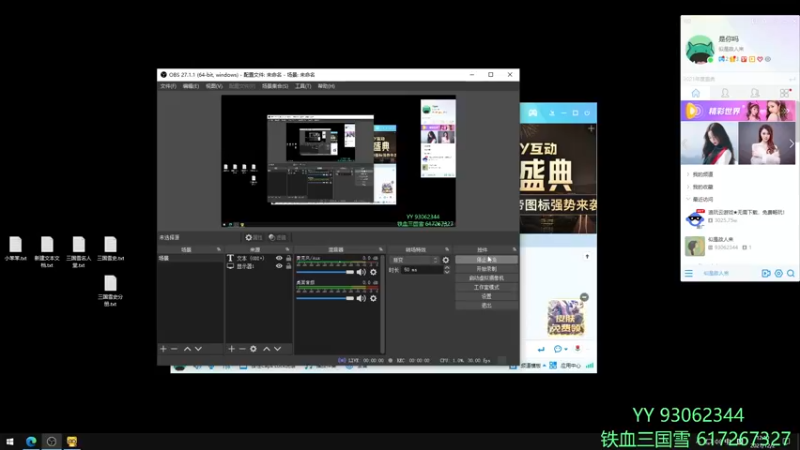
Task: Open the 帮助(H) menu in OBS
Action: pos(326,86)
